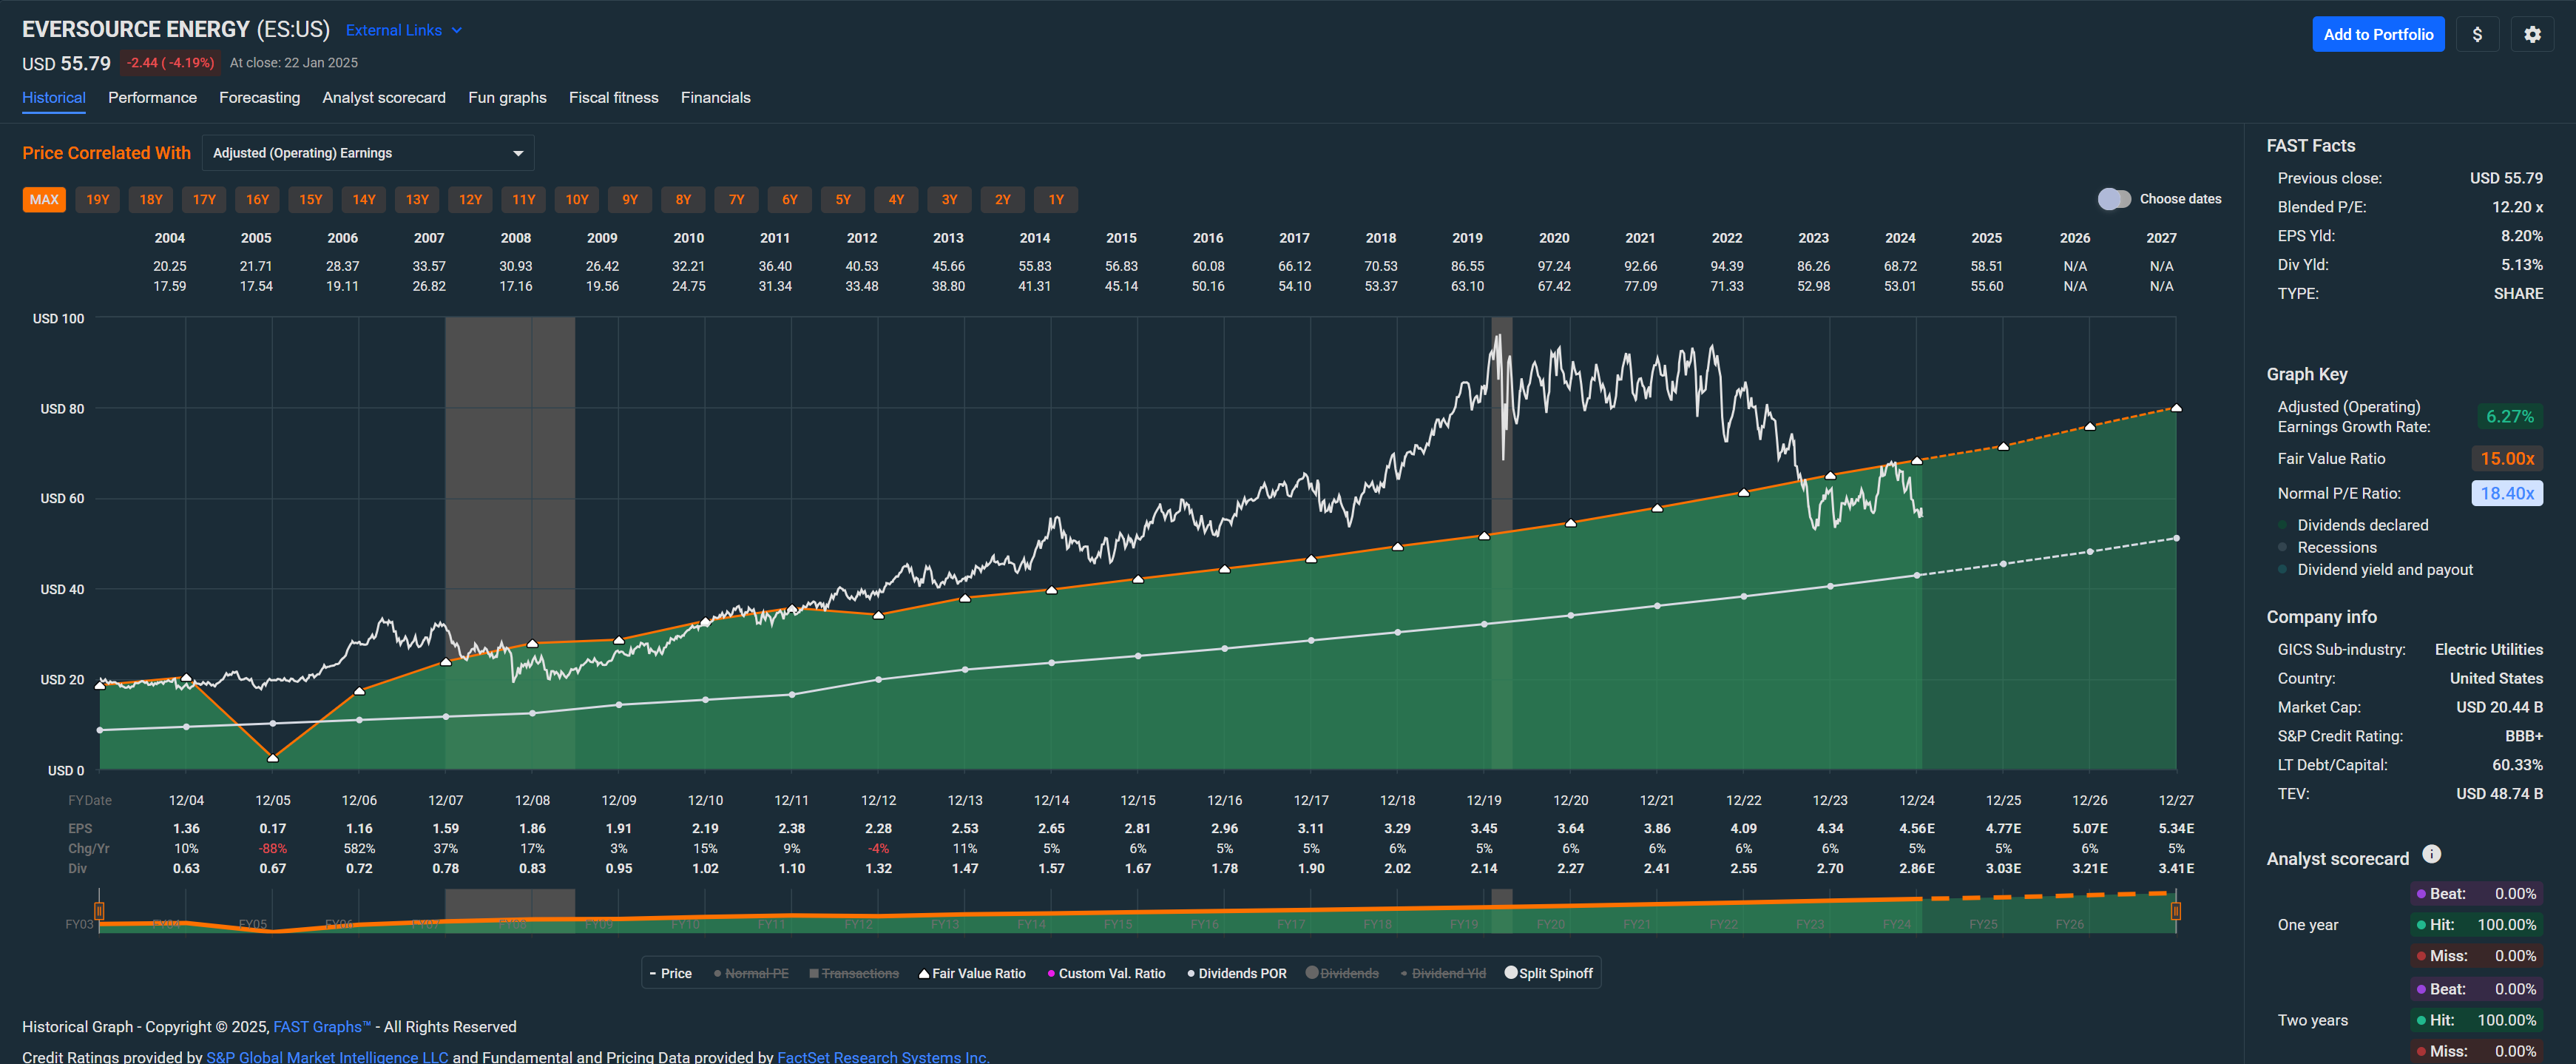This screenshot has height=1064, width=2576.
Task: Toggle Custom Val. Ratio legend item
Action: coord(1106,973)
